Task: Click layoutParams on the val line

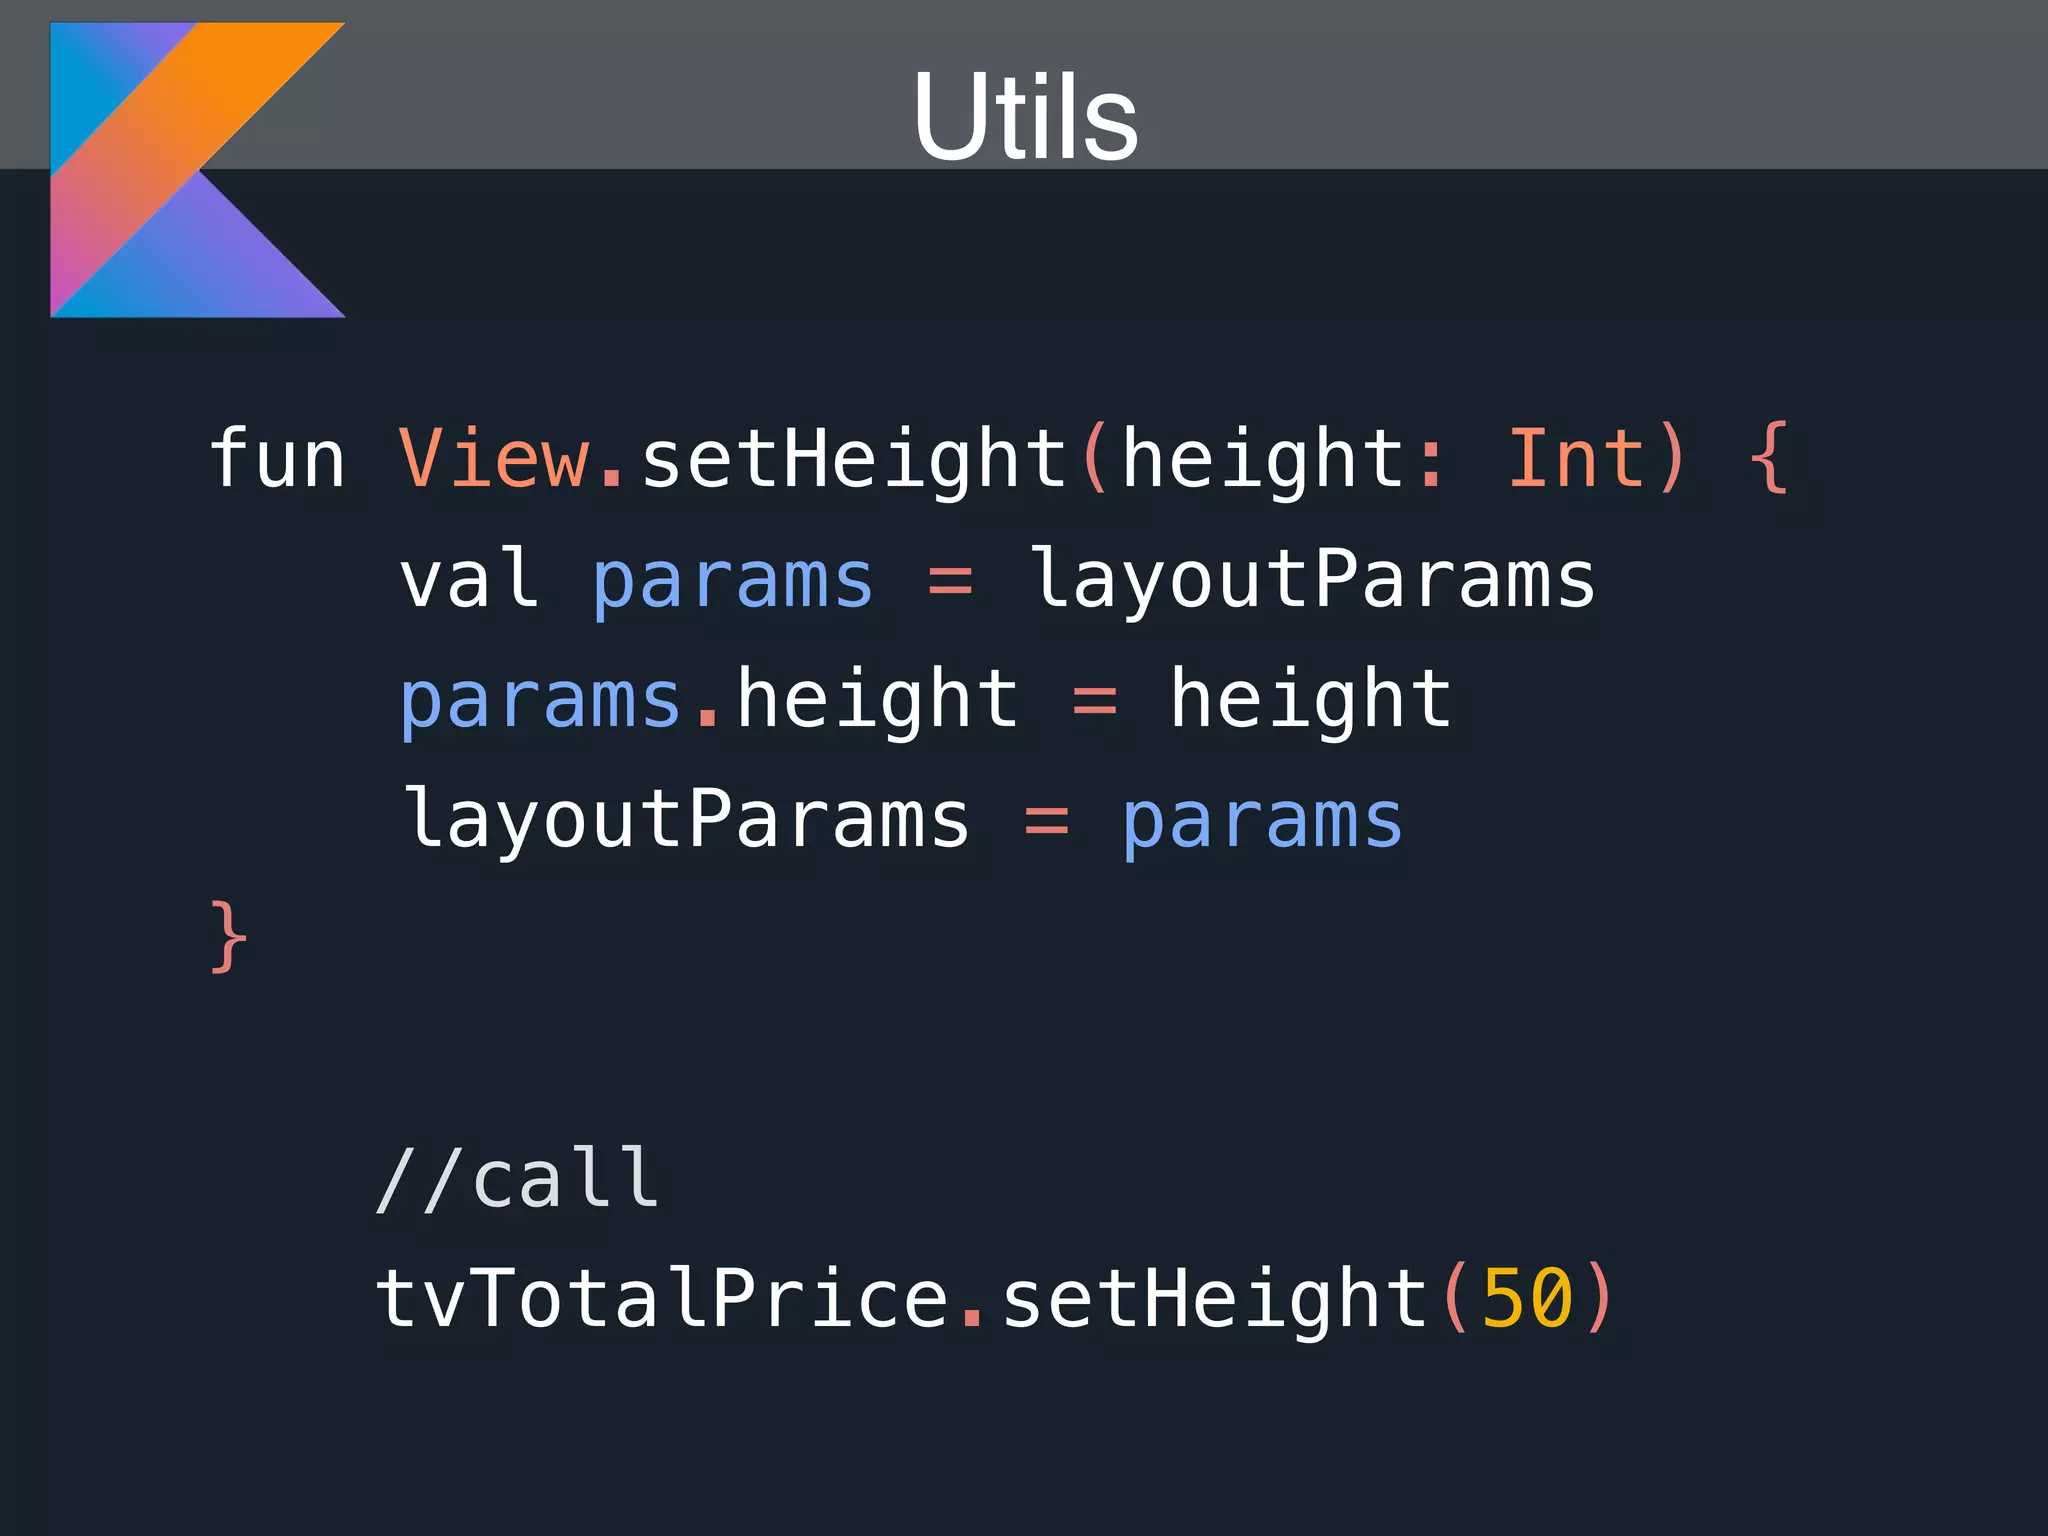Action: click(x=1312, y=579)
